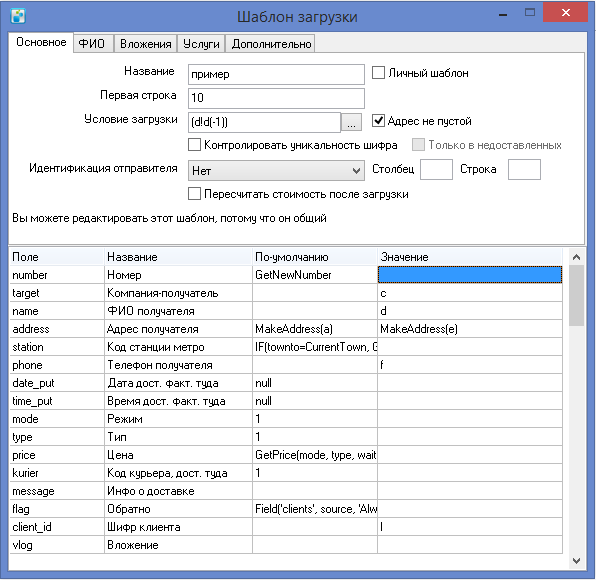Click the scroll up arrow of grid
This screenshot has width=596, height=580.
(x=576, y=257)
